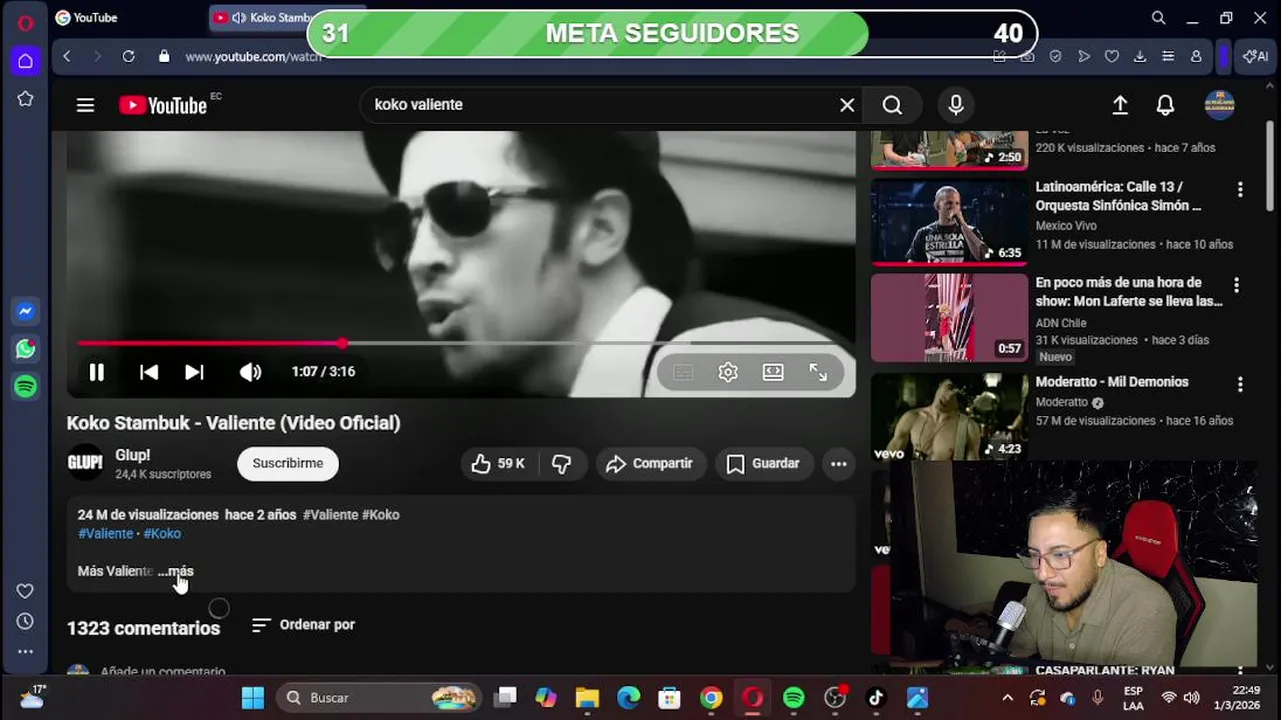The height and width of the screenshot is (720, 1281).
Task: Open the sidebar history clock icon
Action: 25,621
